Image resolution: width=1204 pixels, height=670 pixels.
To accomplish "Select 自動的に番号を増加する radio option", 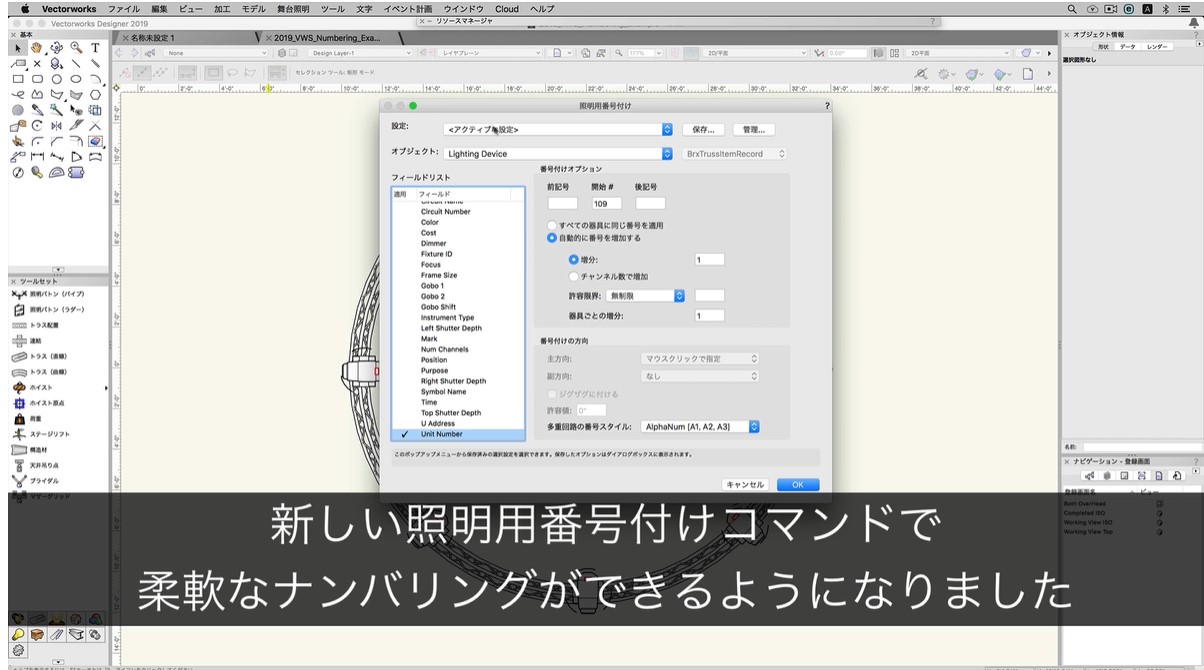I will tap(552, 238).
